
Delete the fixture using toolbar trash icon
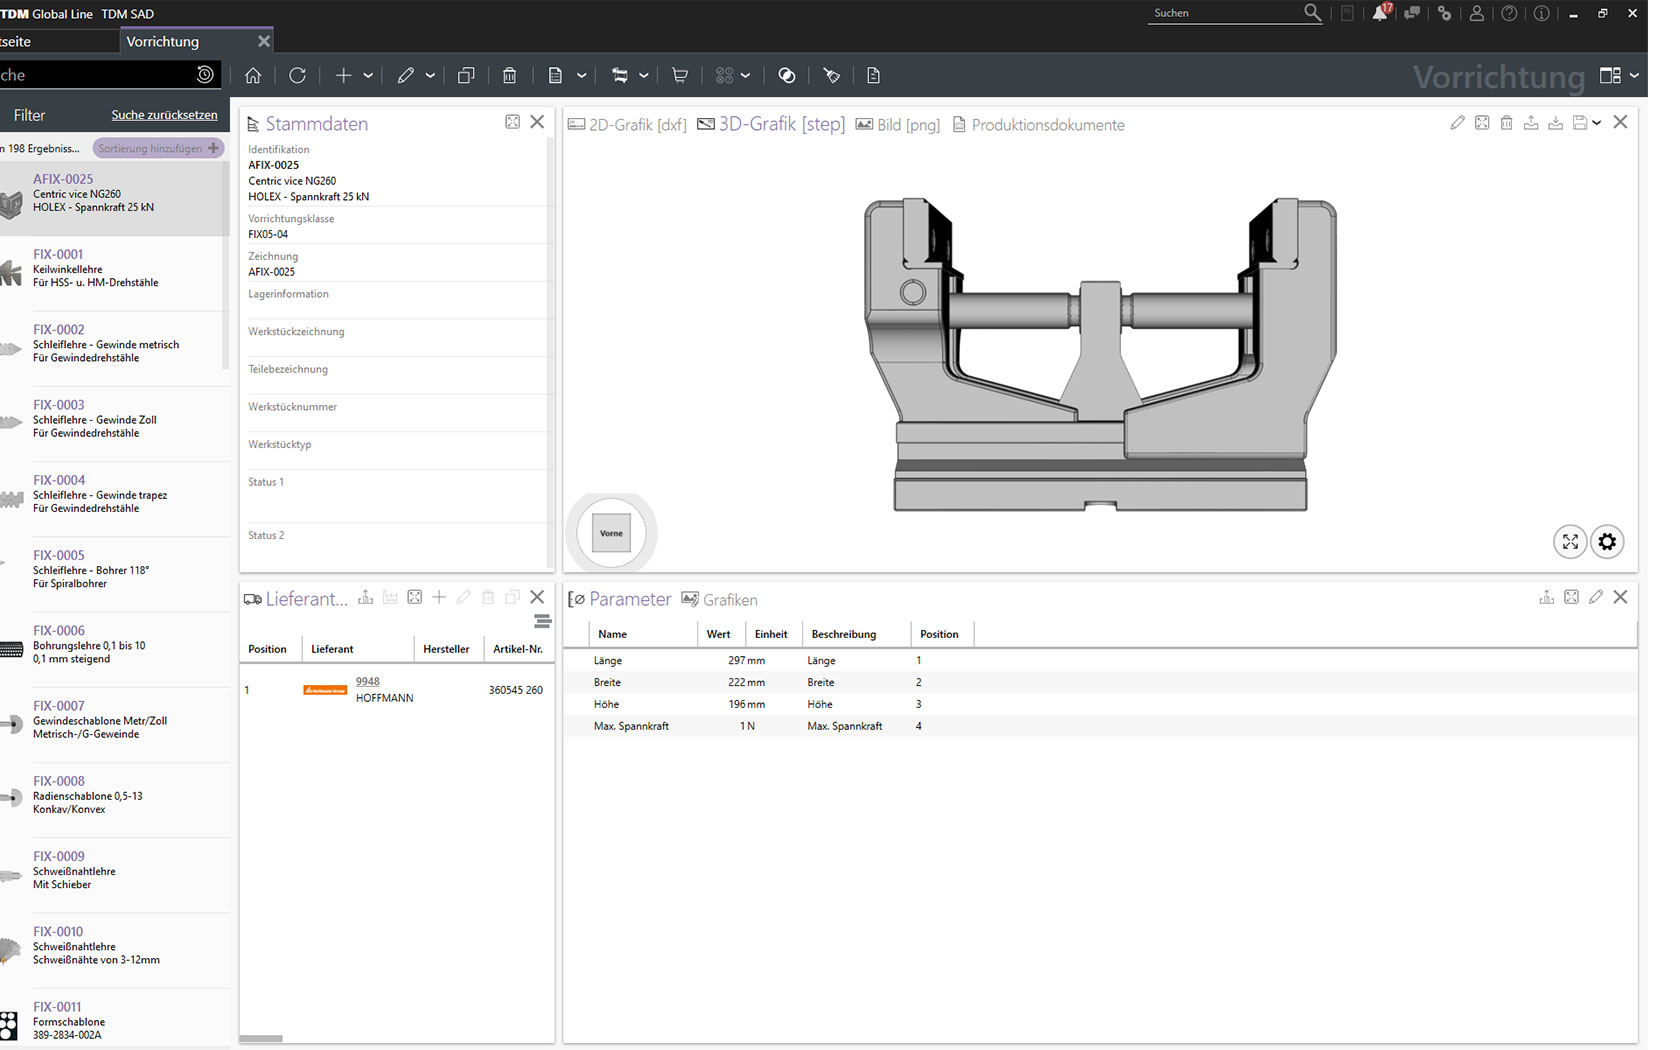509,75
